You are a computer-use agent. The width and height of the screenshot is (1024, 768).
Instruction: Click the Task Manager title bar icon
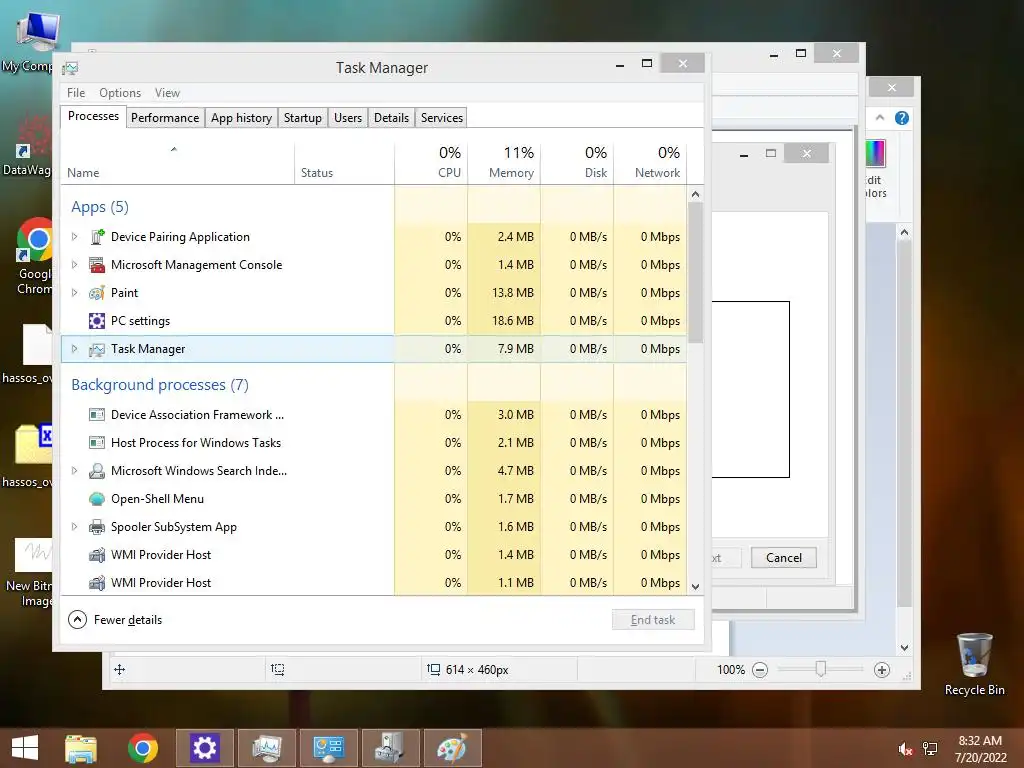pyautogui.click(x=71, y=68)
